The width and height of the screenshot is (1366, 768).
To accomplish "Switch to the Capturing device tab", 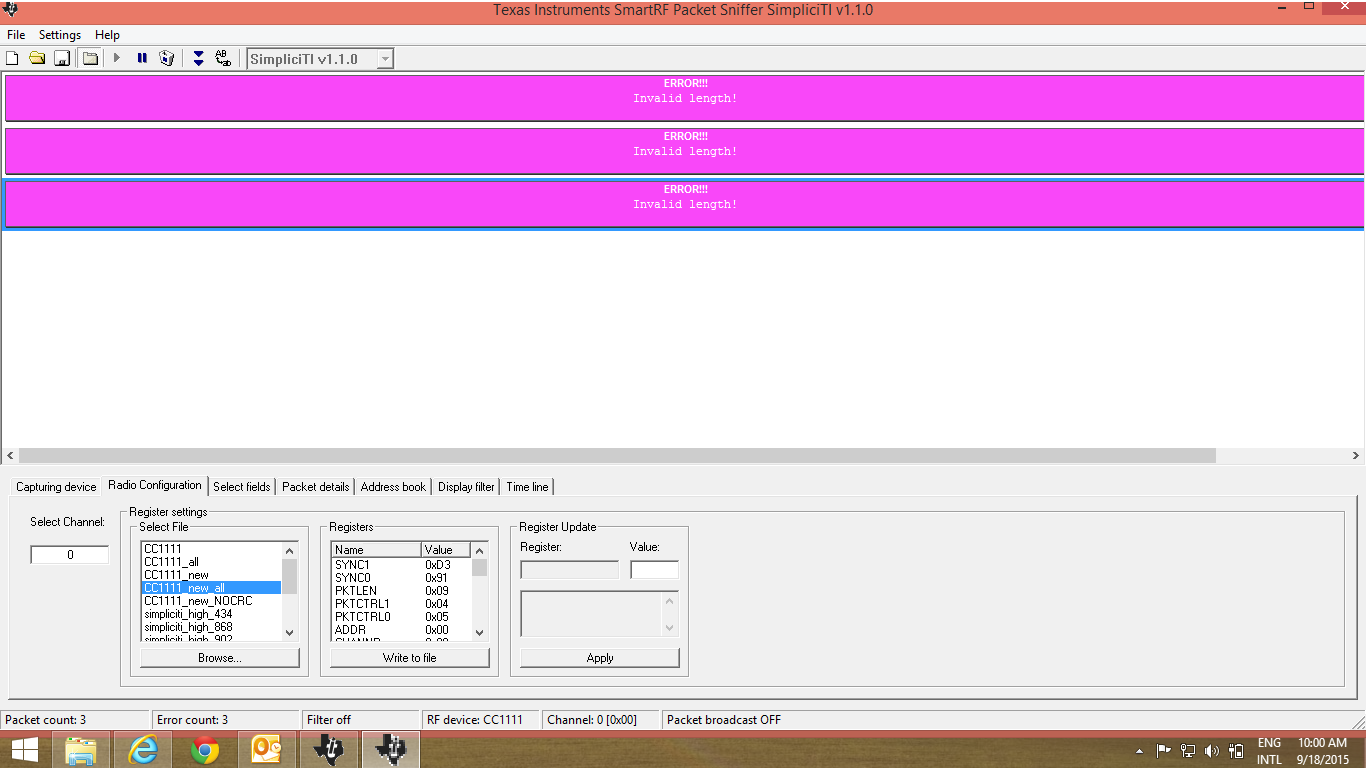I will click(x=56, y=487).
